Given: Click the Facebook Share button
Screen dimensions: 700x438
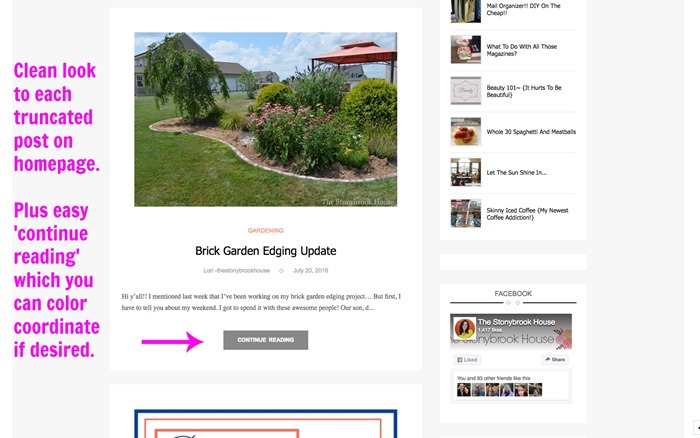Looking at the screenshot, I should [555, 359].
